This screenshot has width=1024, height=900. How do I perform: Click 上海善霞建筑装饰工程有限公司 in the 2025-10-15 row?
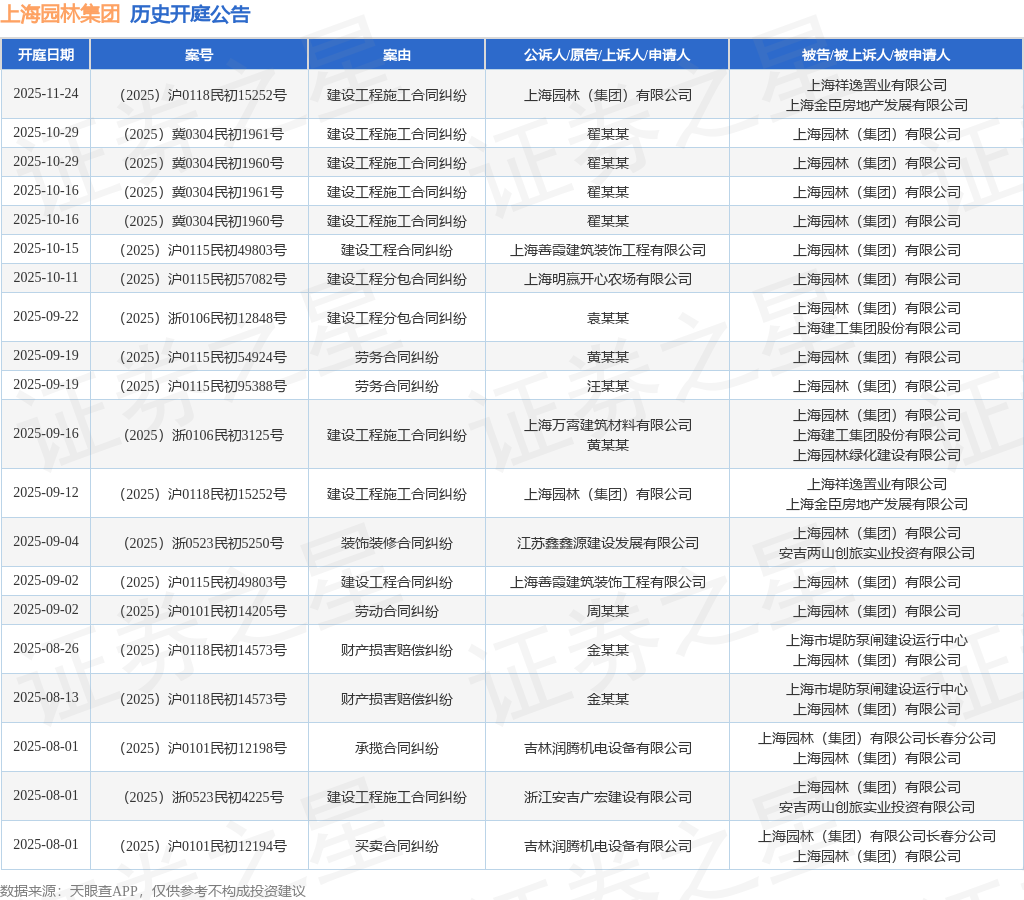607,250
